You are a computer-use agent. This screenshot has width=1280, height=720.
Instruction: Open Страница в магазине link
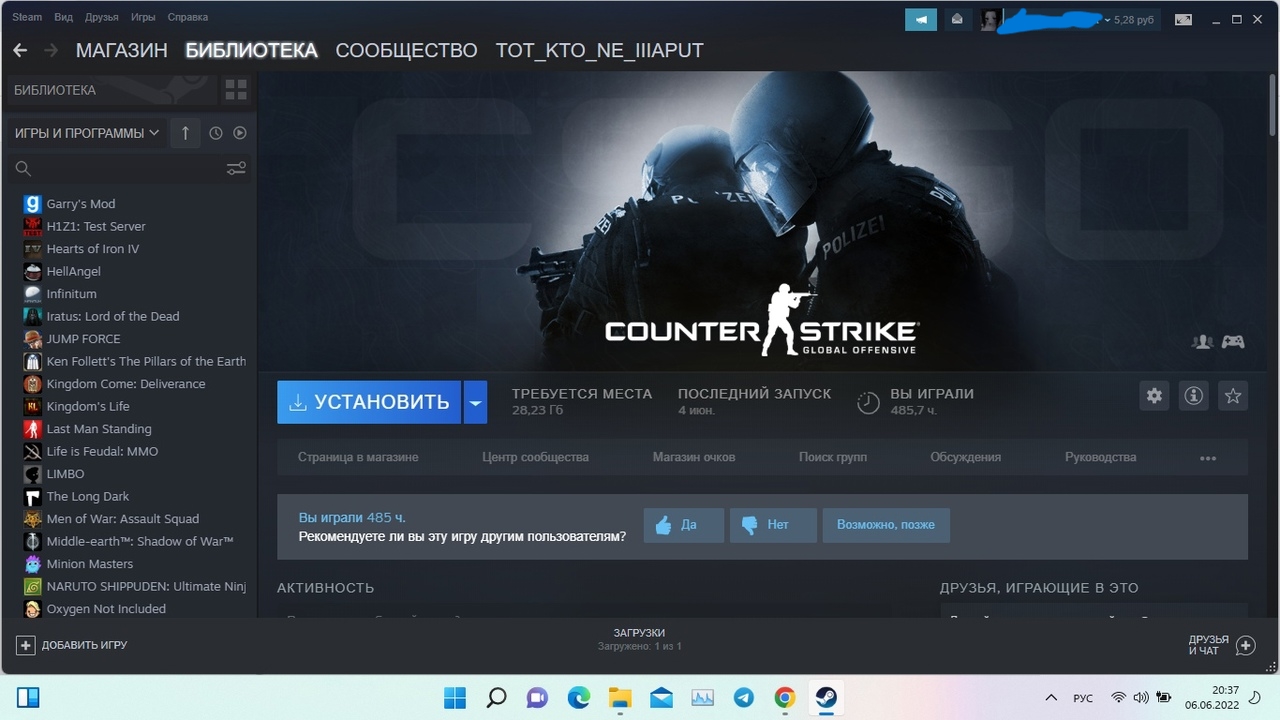point(358,457)
